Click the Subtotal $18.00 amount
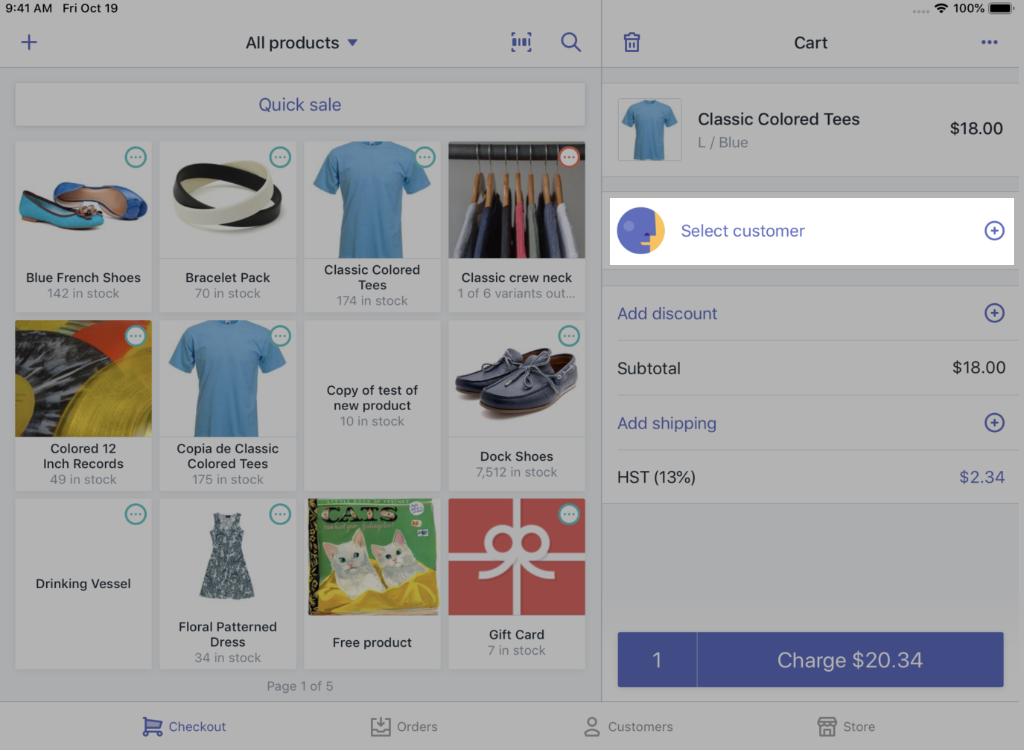This screenshot has width=1024, height=750. pyautogui.click(x=978, y=368)
